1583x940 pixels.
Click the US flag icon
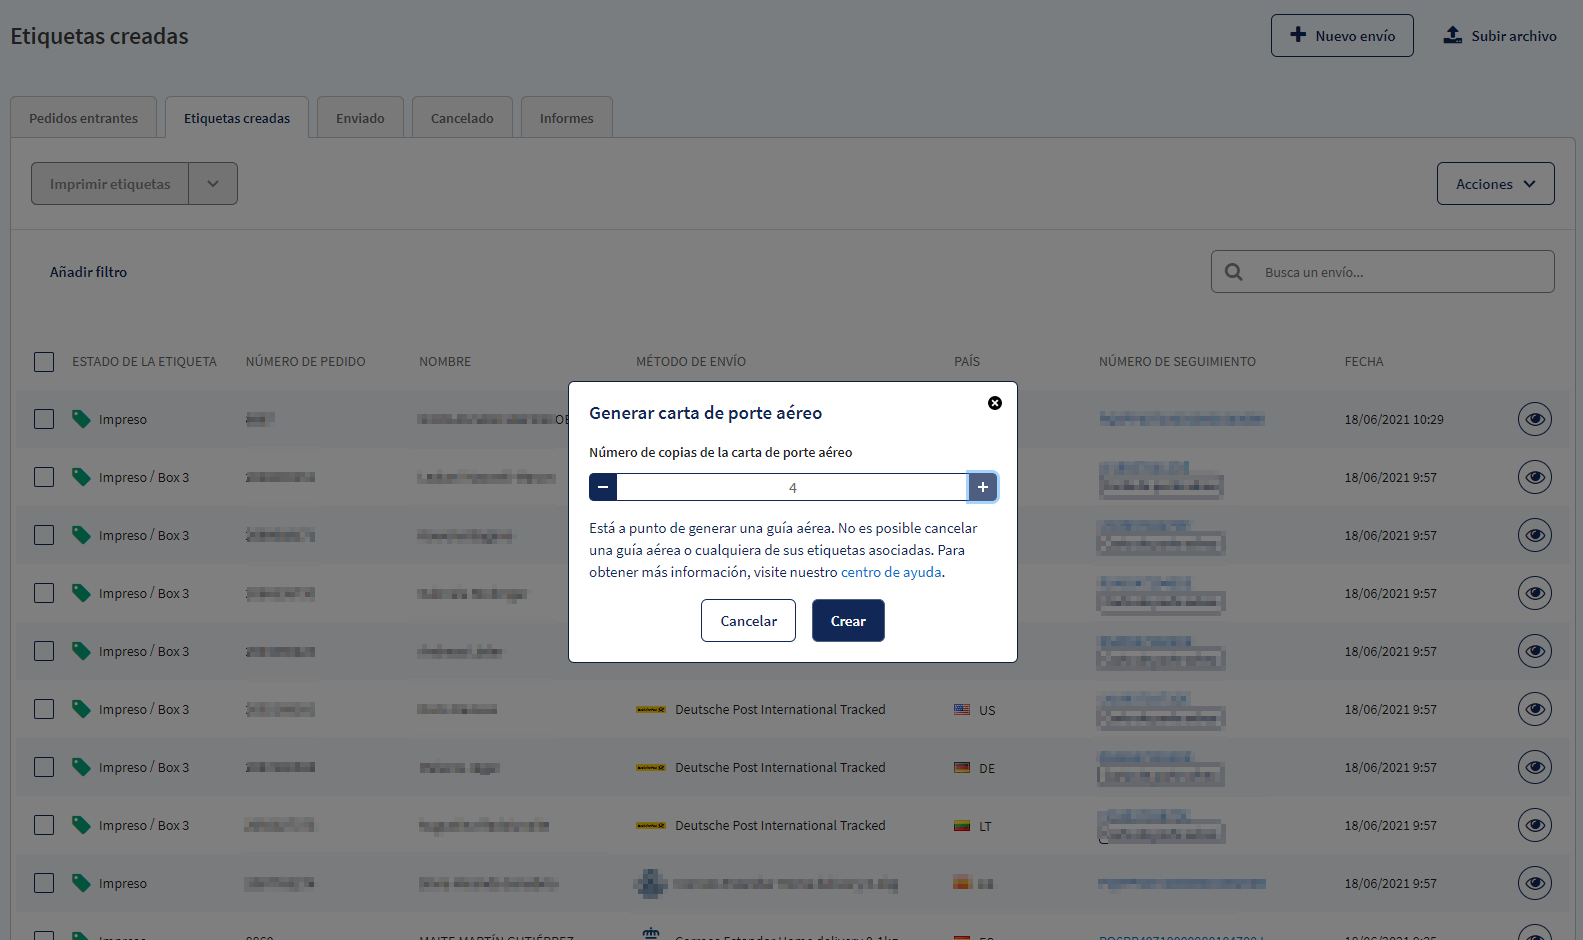[x=962, y=710]
